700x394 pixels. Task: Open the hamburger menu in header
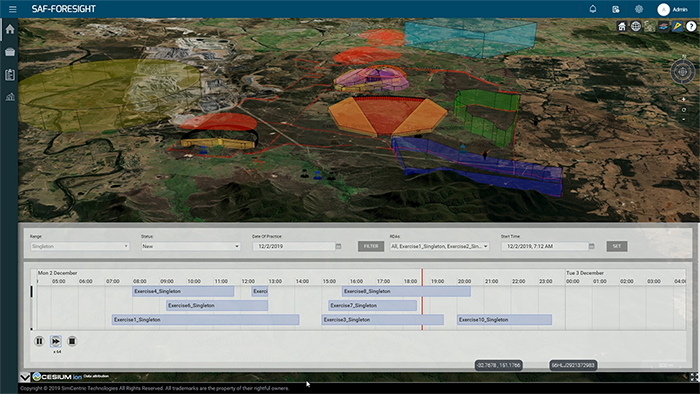[x=12, y=9]
